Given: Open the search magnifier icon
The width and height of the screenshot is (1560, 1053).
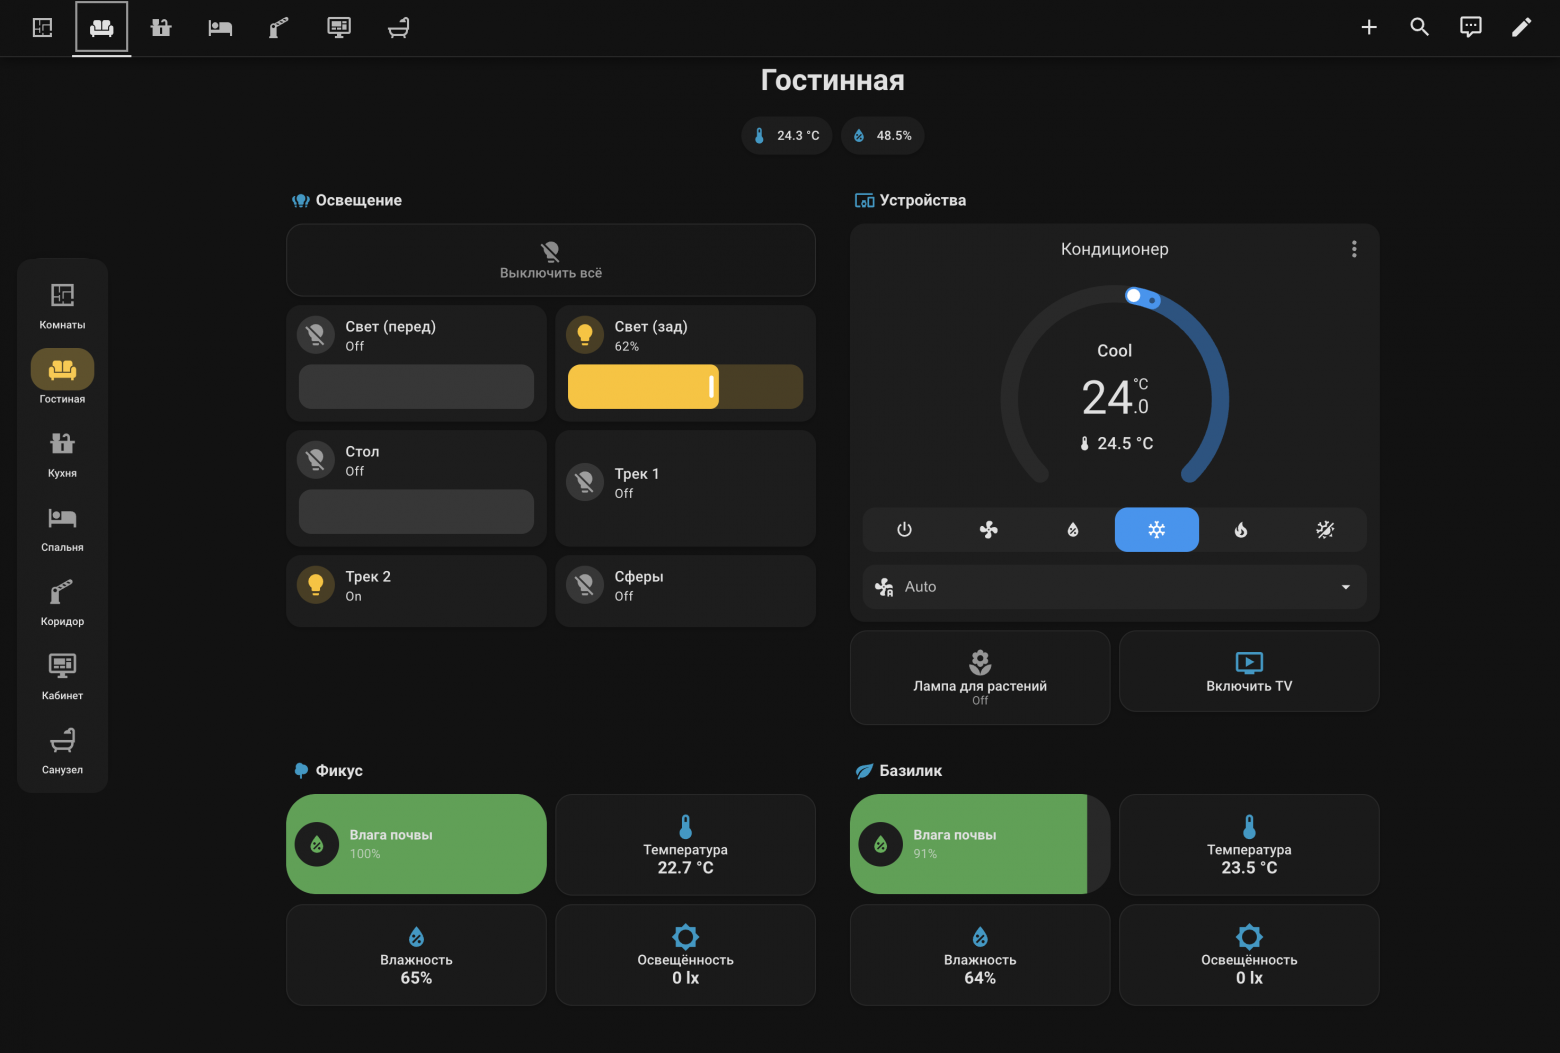Looking at the screenshot, I should (1419, 27).
